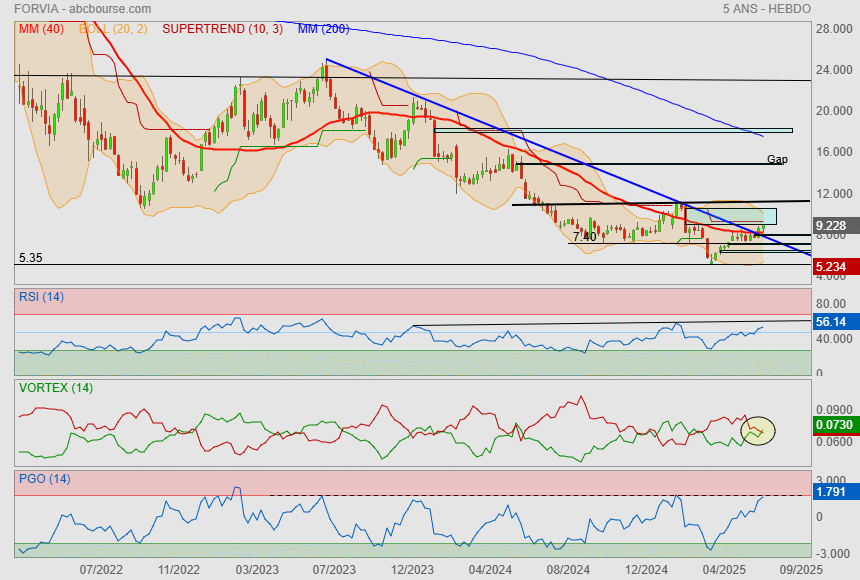This screenshot has height=580, width=860.
Task: Click the 07/2023 date axis label
Action: pyautogui.click(x=334, y=570)
